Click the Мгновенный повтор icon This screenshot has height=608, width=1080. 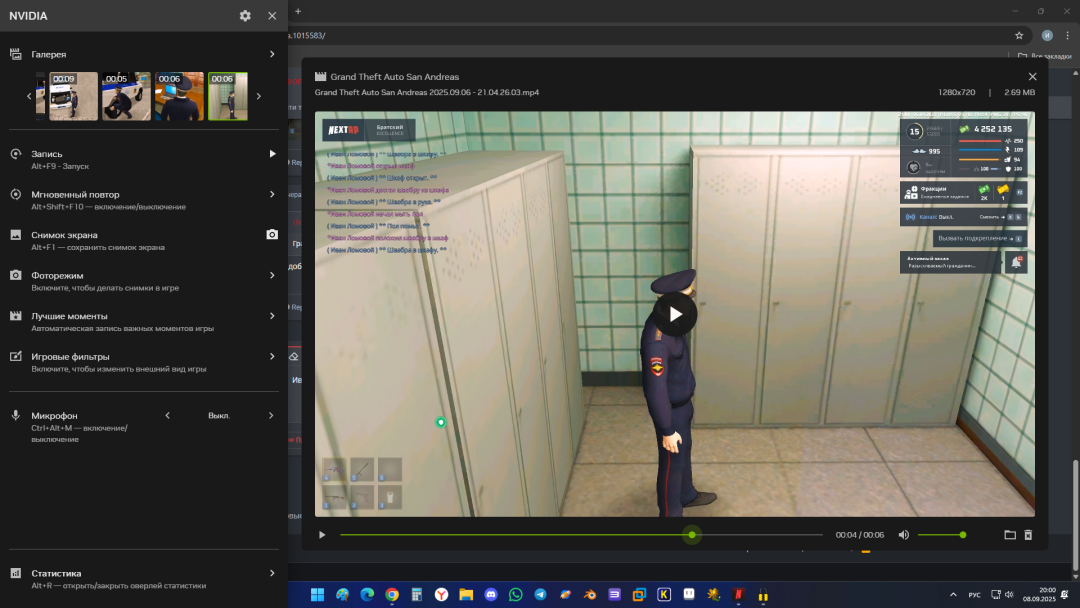pyautogui.click(x=16, y=194)
